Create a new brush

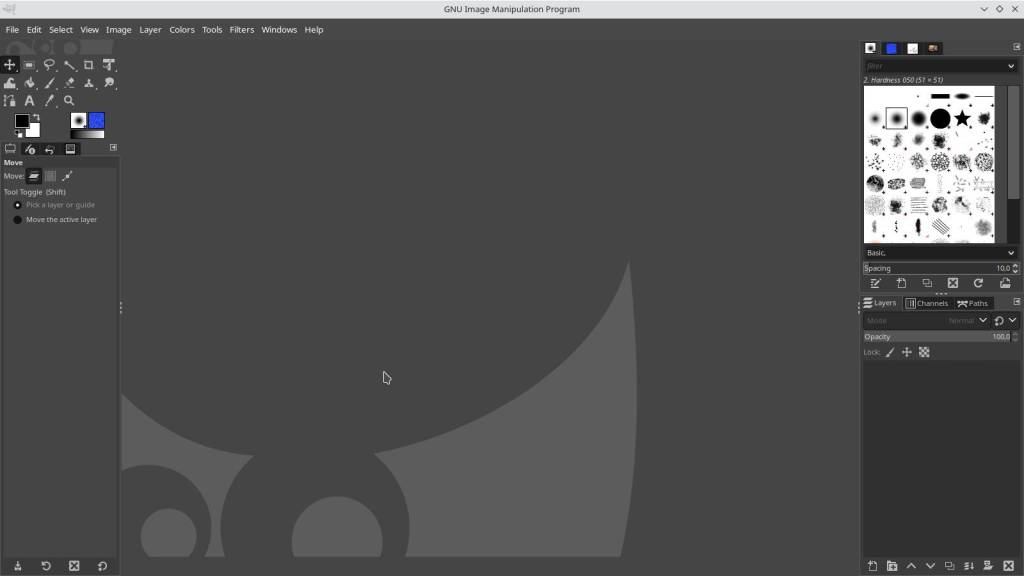[x=901, y=283]
